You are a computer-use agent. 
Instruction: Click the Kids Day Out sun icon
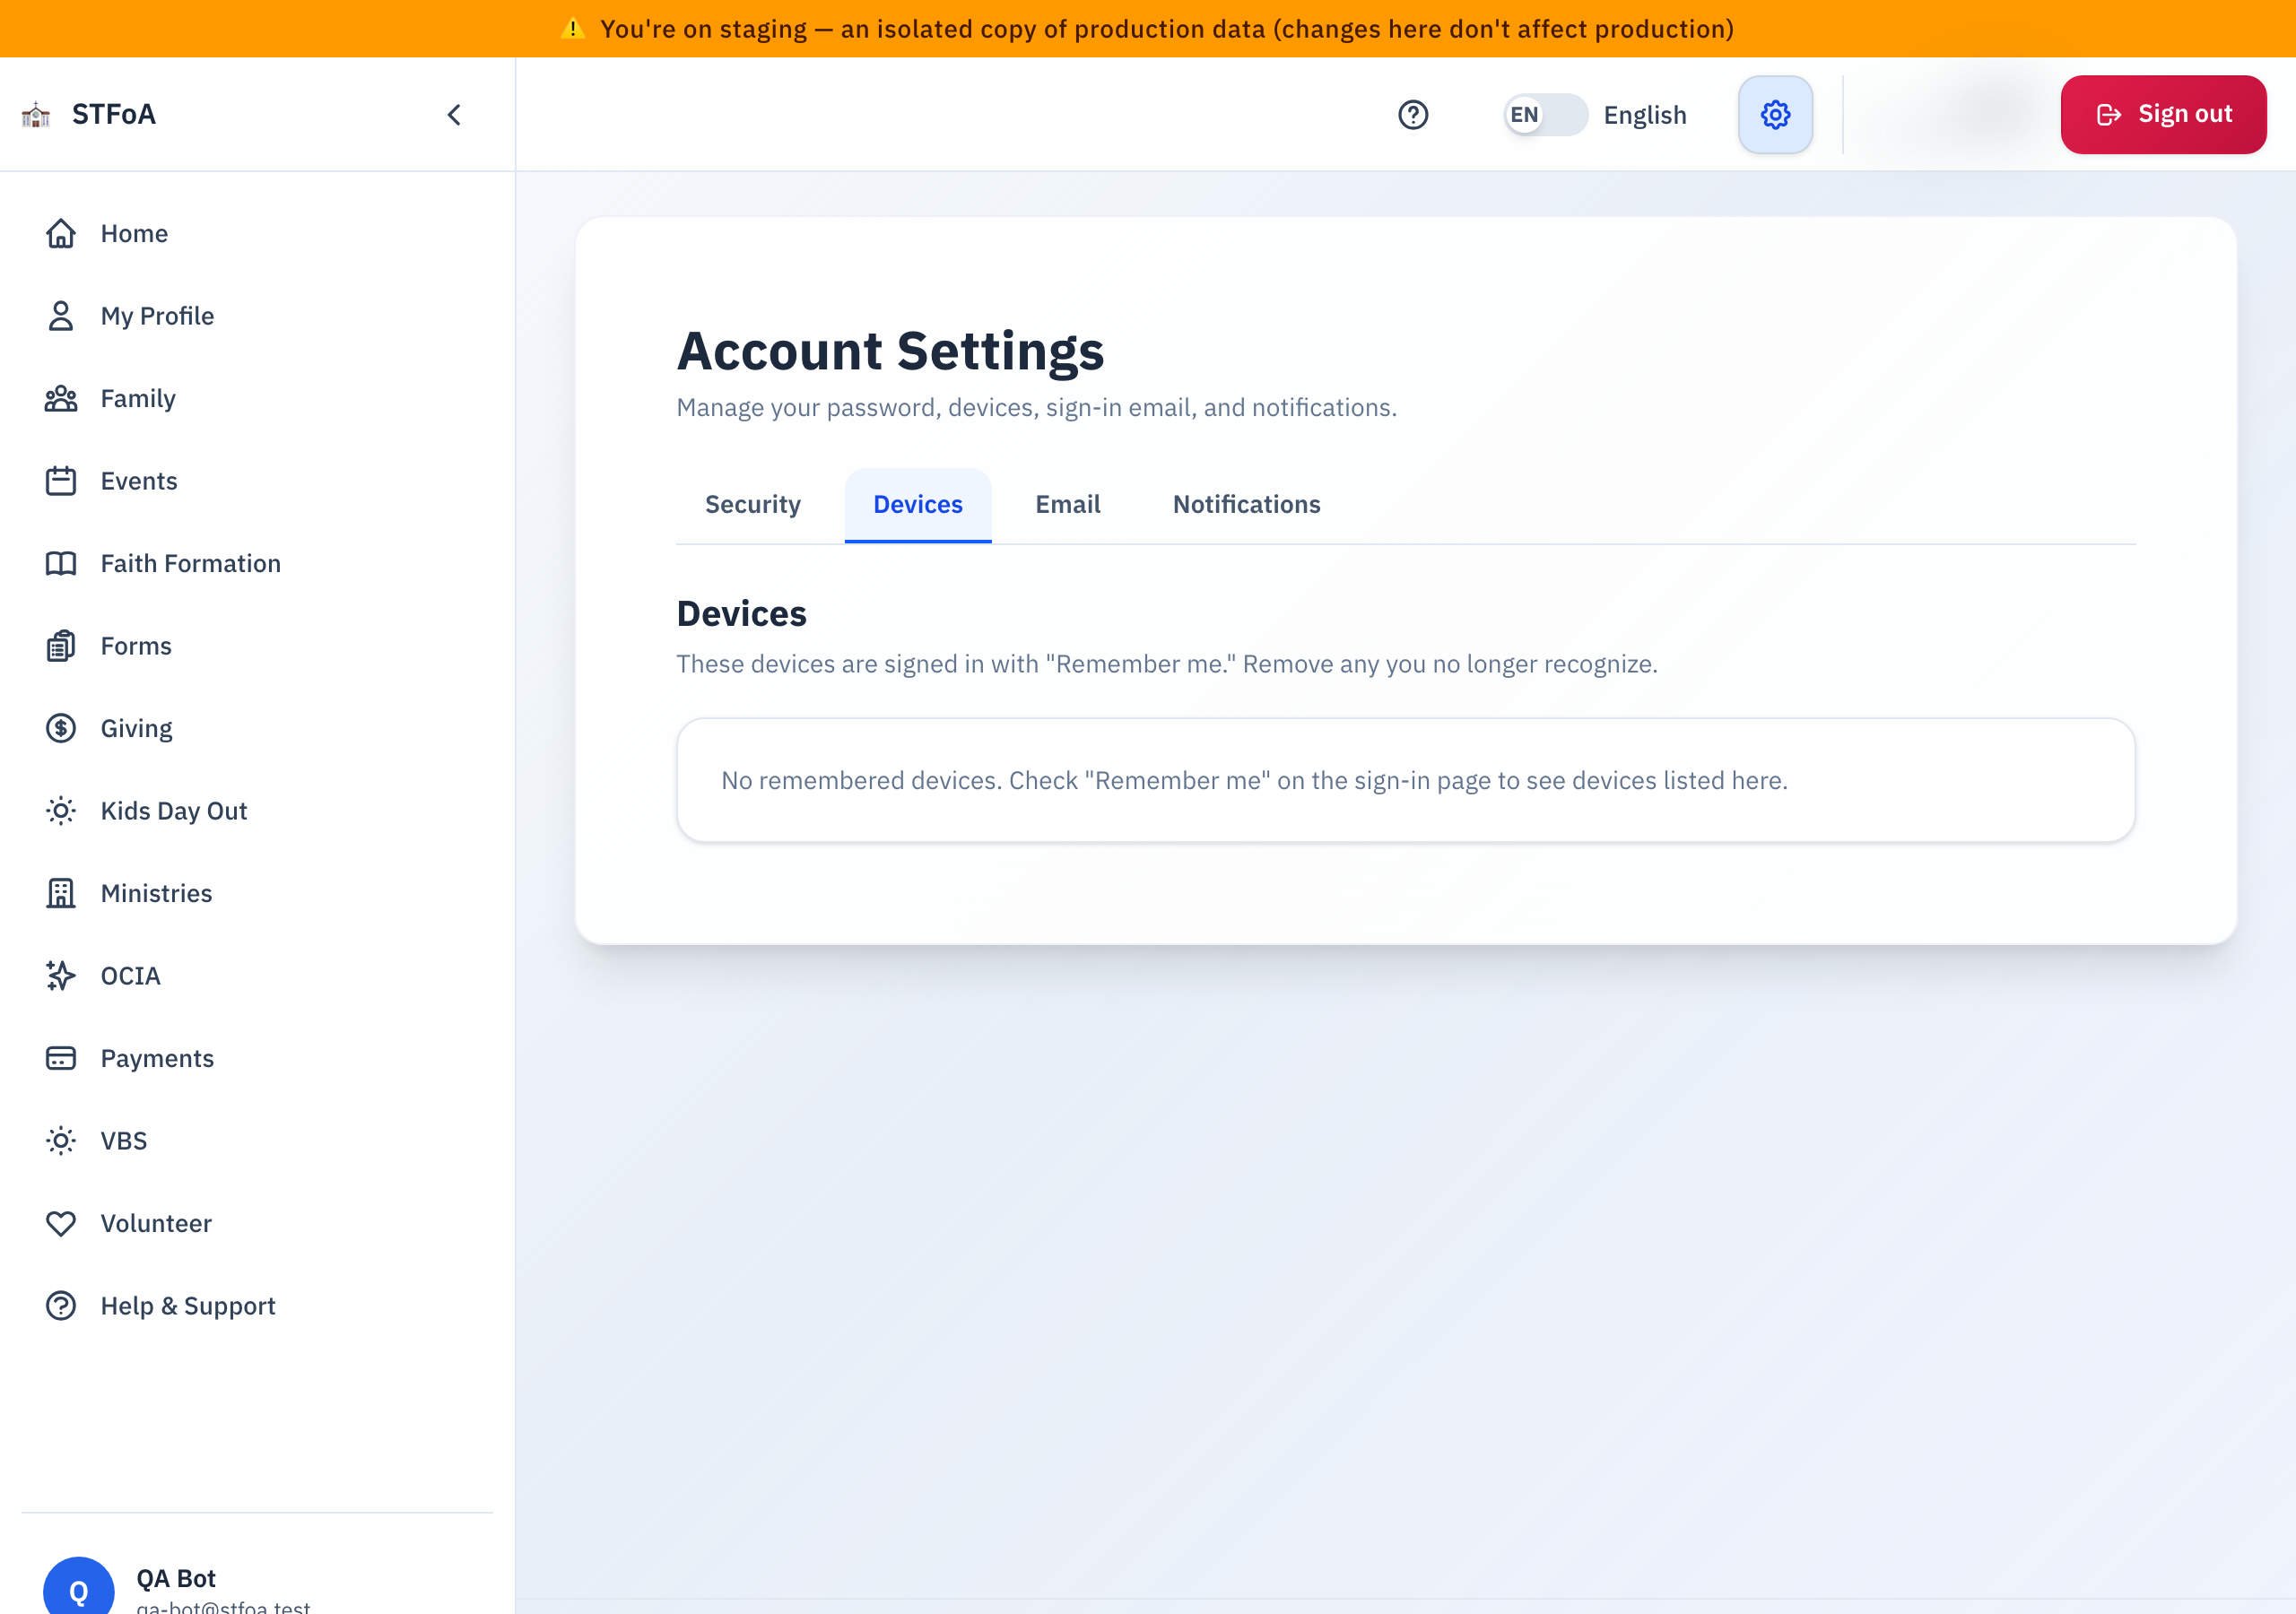[61, 811]
